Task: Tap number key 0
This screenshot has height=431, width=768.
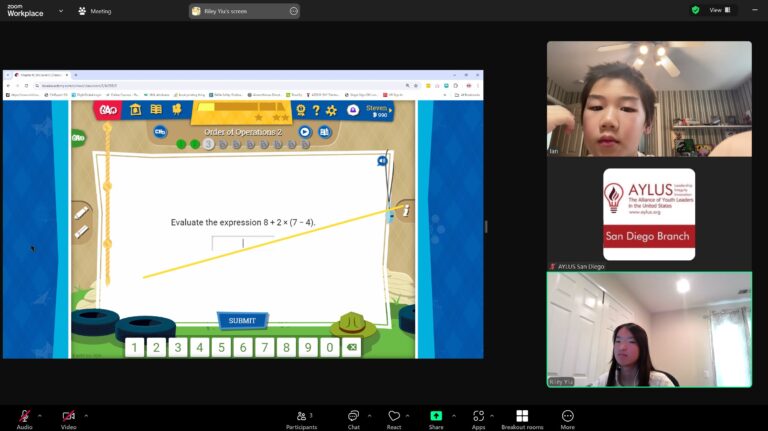Action: pyautogui.click(x=330, y=347)
